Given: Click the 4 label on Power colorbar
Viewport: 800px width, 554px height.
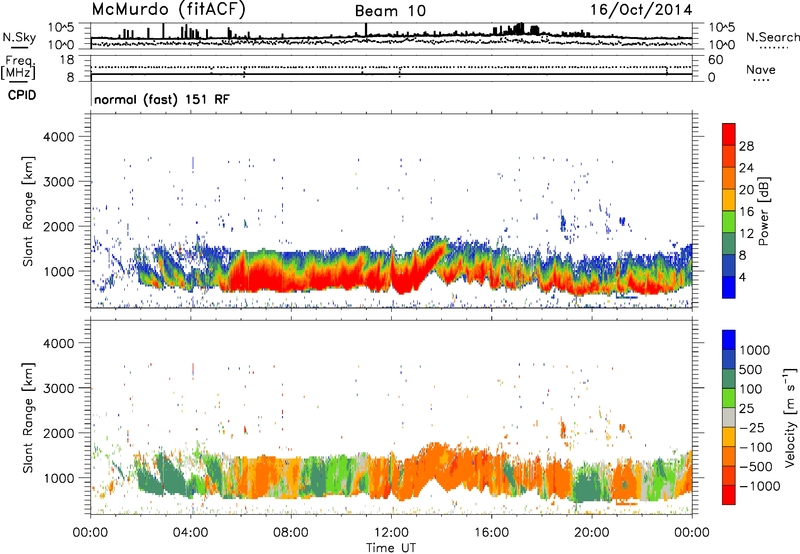Looking at the screenshot, I should [x=742, y=277].
